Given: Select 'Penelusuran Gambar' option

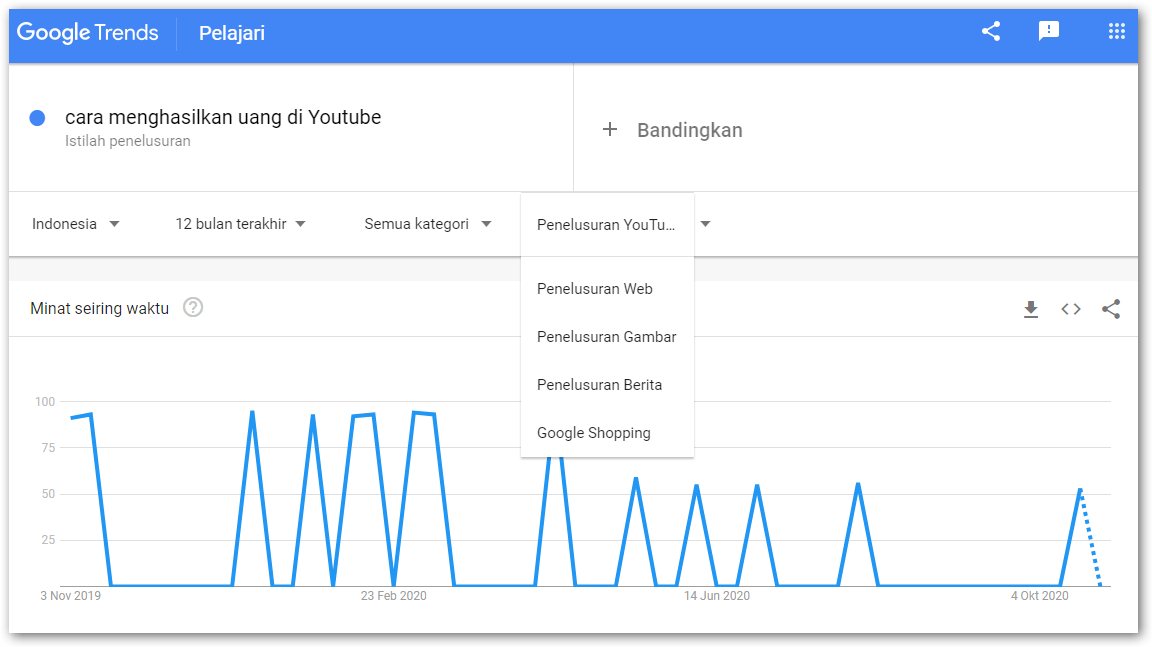Looking at the screenshot, I should 607,337.
